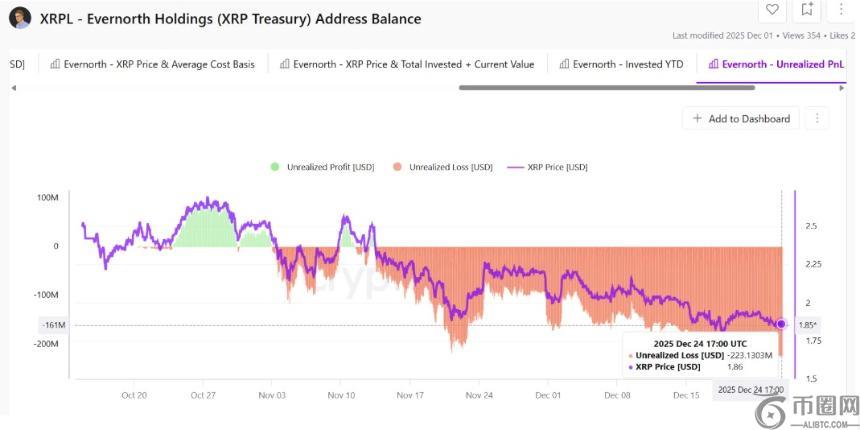Image resolution: width=860 pixels, height=430 pixels.
Task: Toggle Unrealized Profit [USD] series
Action: tap(322, 167)
